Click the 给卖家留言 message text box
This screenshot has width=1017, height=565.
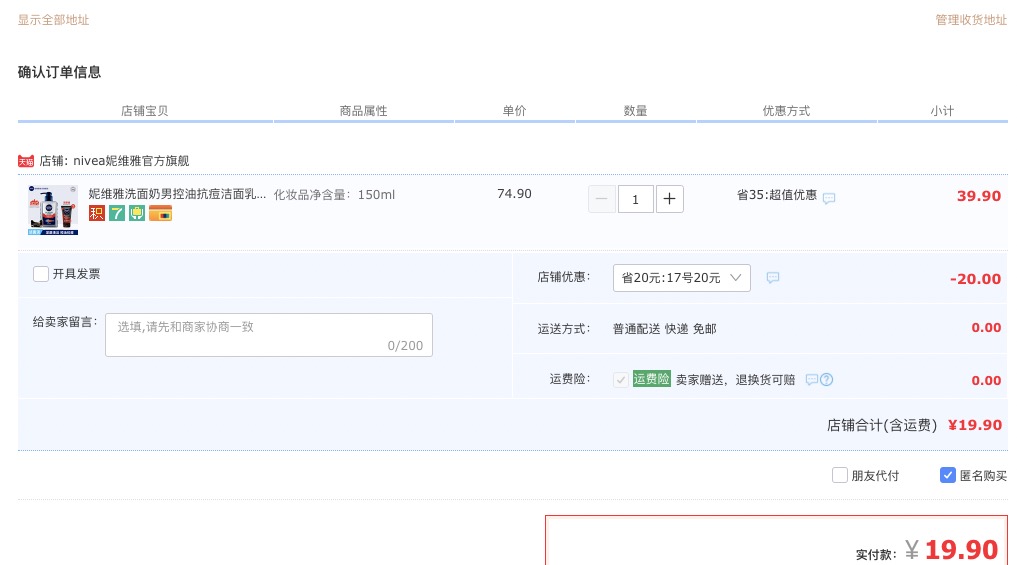(x=269, y=335)
